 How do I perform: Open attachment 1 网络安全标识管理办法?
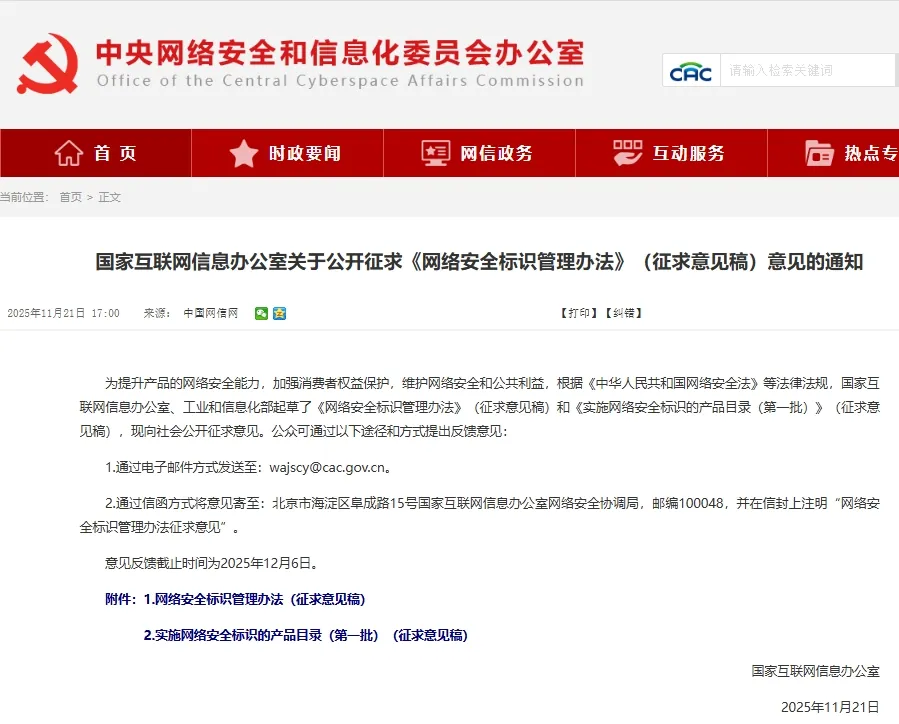point(254,599)
